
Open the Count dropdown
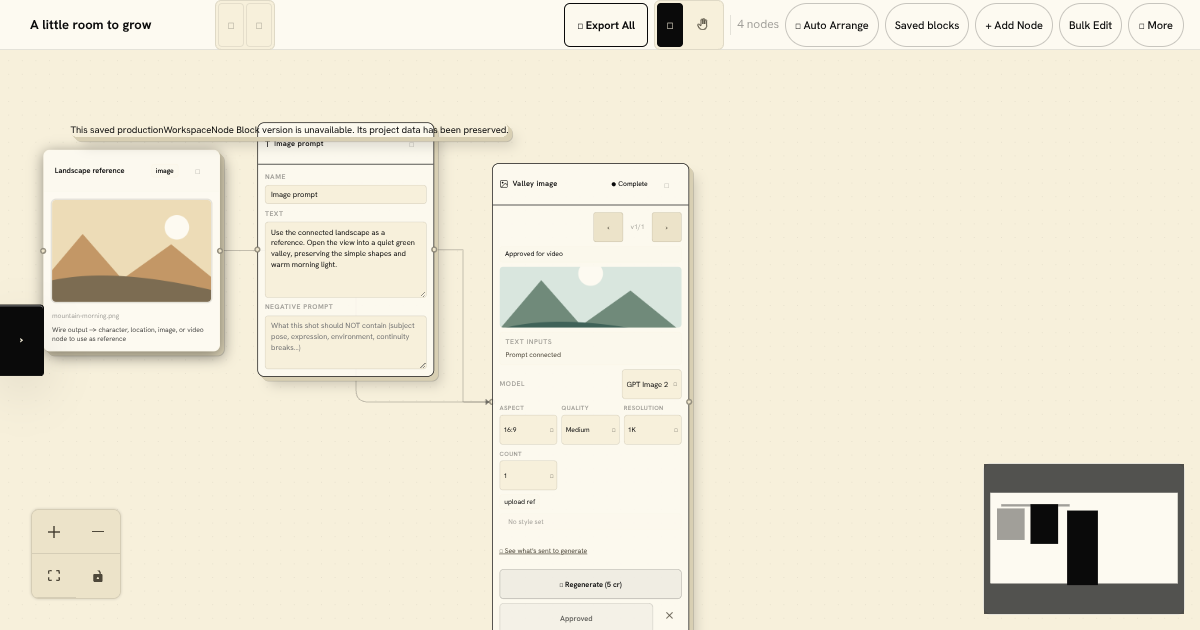coord(528,475)
